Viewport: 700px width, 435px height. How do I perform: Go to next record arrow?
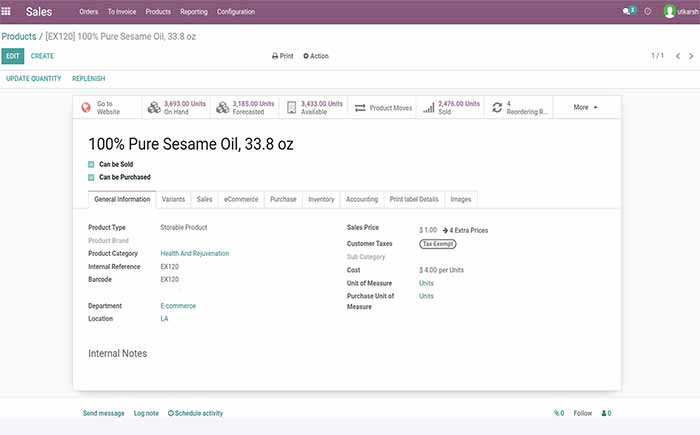pyautogui.click(x=691, y=56)
